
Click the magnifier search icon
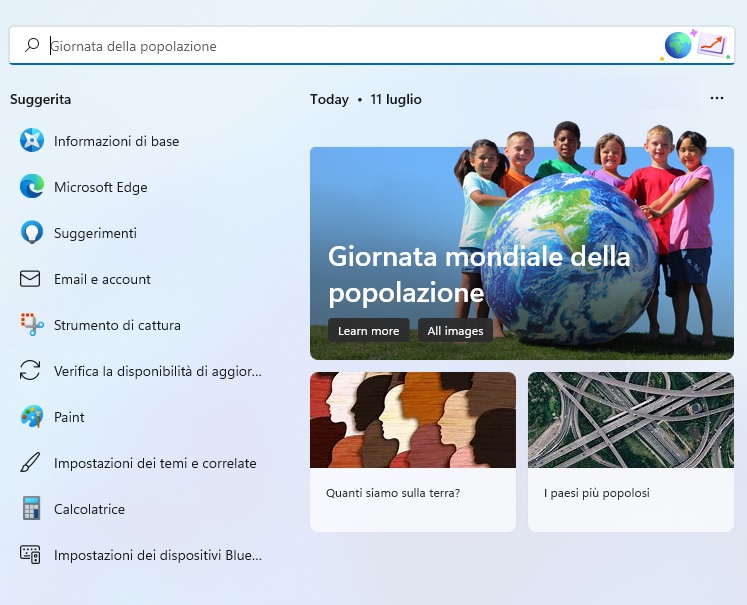tap(32, 45)
